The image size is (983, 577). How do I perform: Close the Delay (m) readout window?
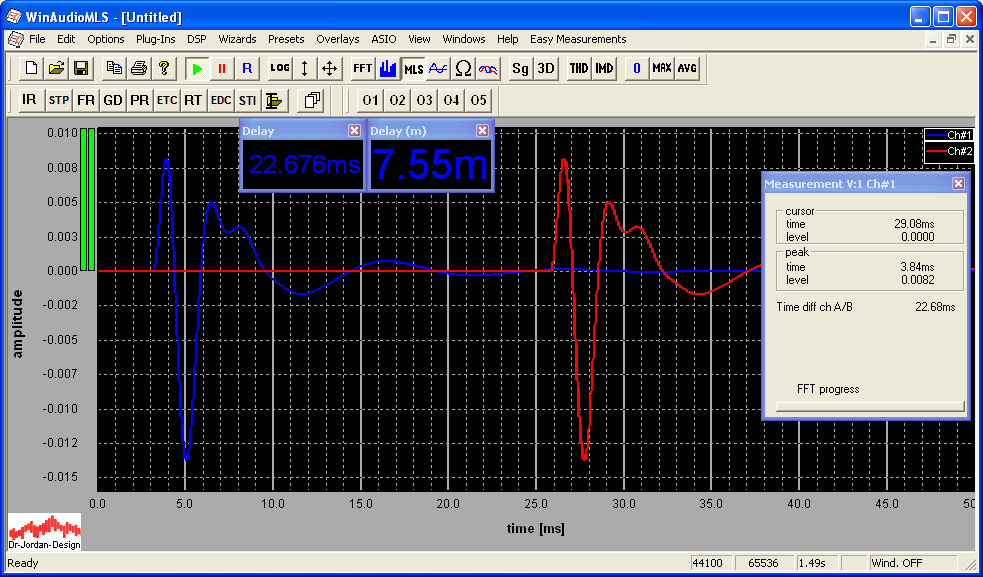(483, 130)
